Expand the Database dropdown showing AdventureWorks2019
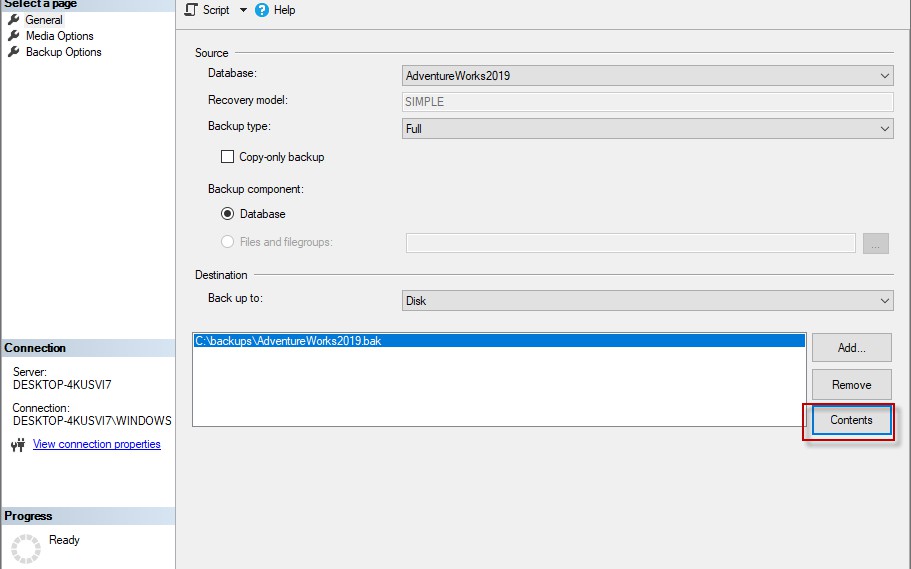This screenshot has height=569, width=911. (646, 76)
